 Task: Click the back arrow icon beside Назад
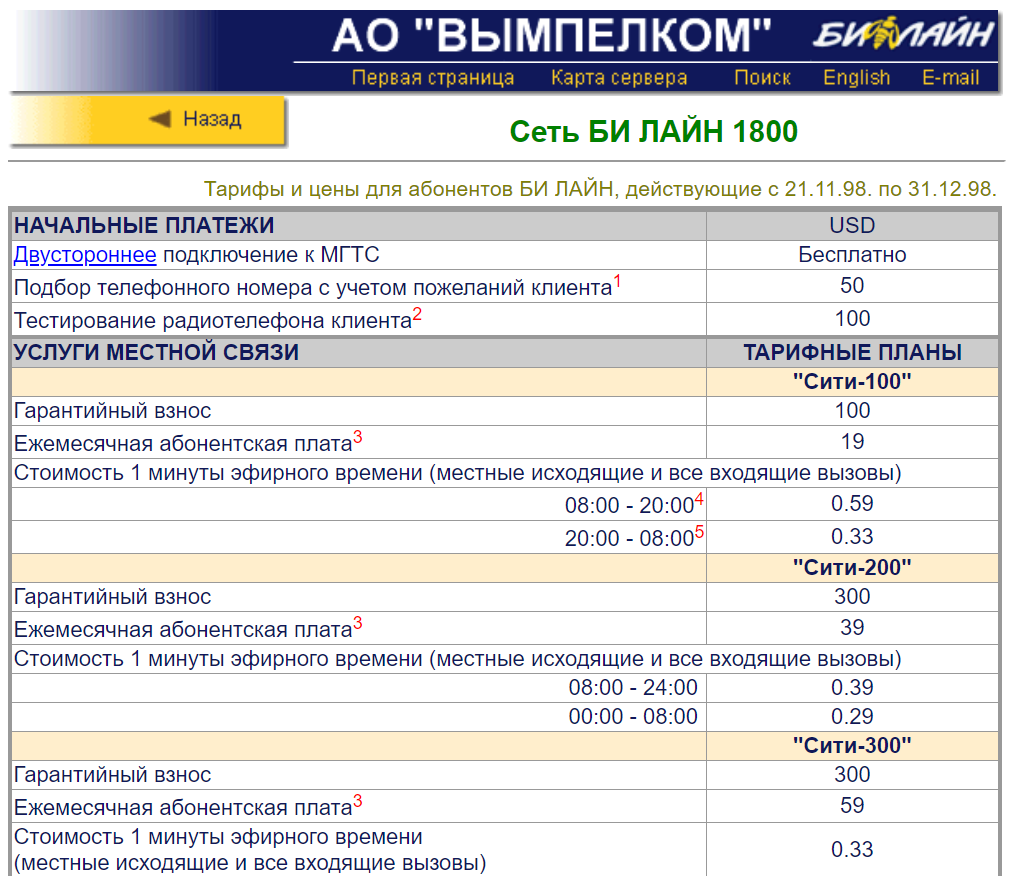point(160,118)
